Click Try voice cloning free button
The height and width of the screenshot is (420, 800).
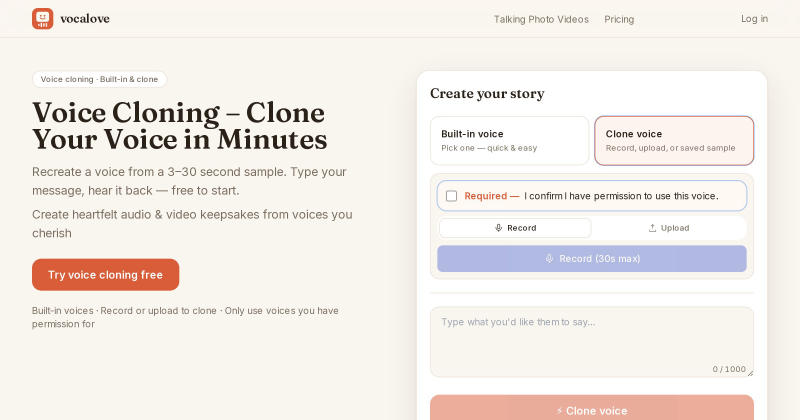(106, 275)
